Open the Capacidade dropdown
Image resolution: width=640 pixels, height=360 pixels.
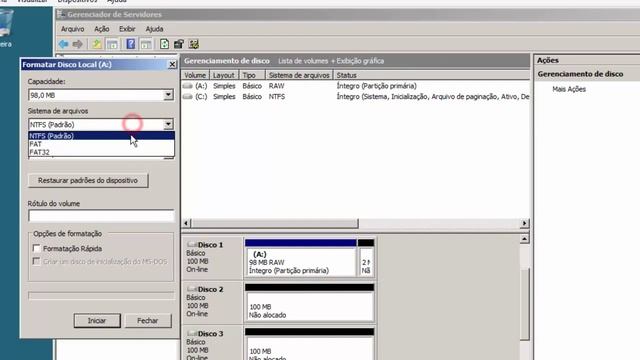click(x=168, y=95)
